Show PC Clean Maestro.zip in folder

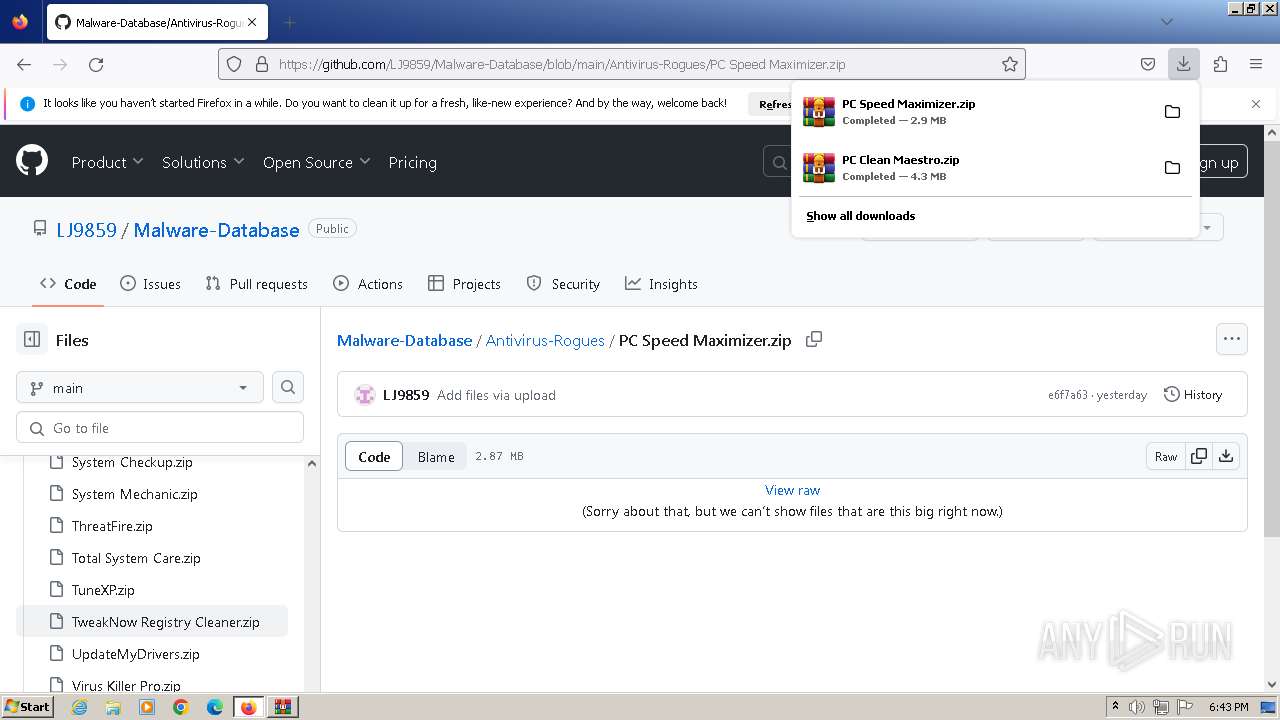click(1172, 167)
